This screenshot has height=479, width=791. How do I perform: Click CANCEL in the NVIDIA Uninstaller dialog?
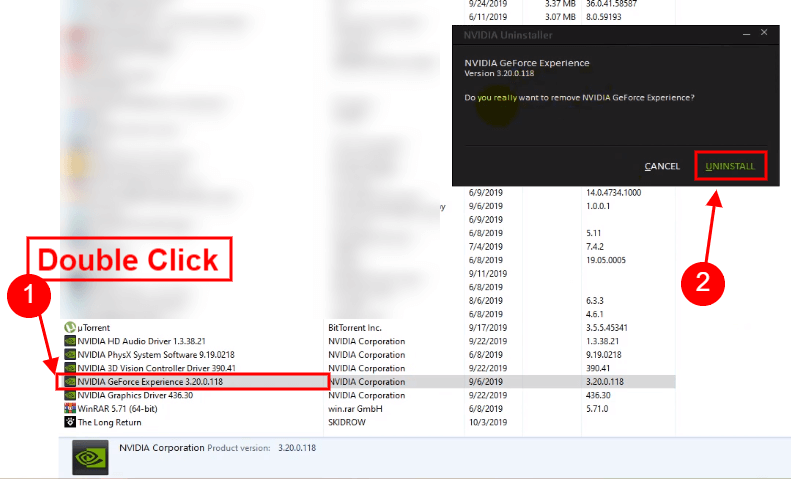(x=662, y=166)
